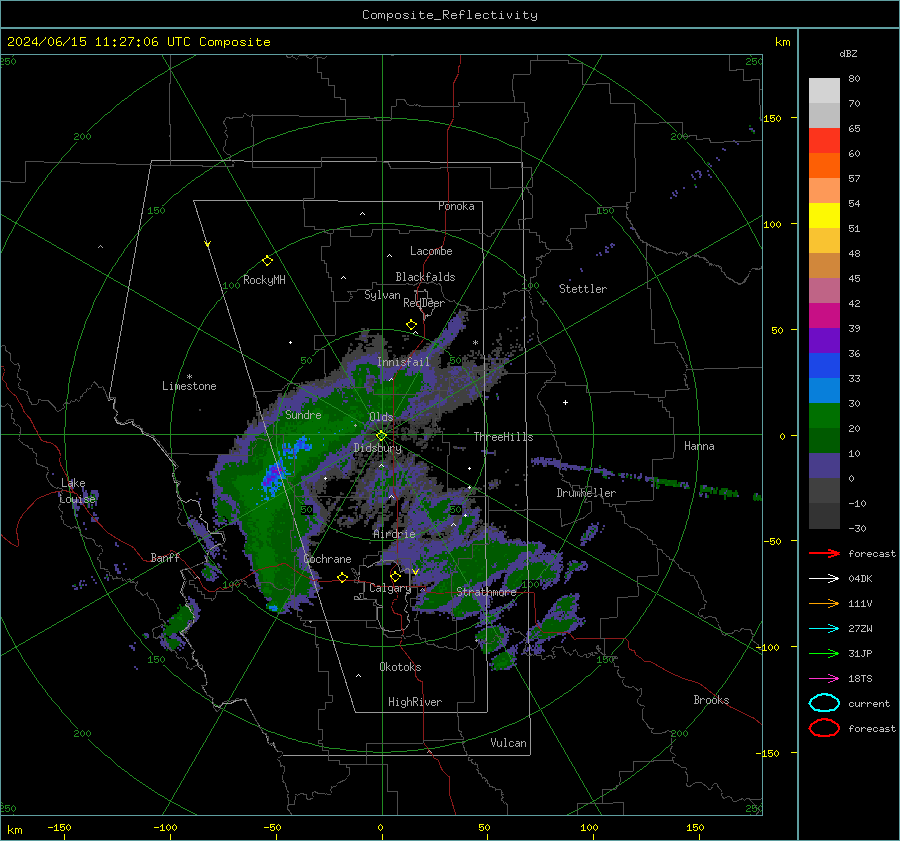Image resolution: width=900 pixels, height=841 pixels.
Task: Click the bright blue dBZ swatch
Action: click(x=824, y=365)
